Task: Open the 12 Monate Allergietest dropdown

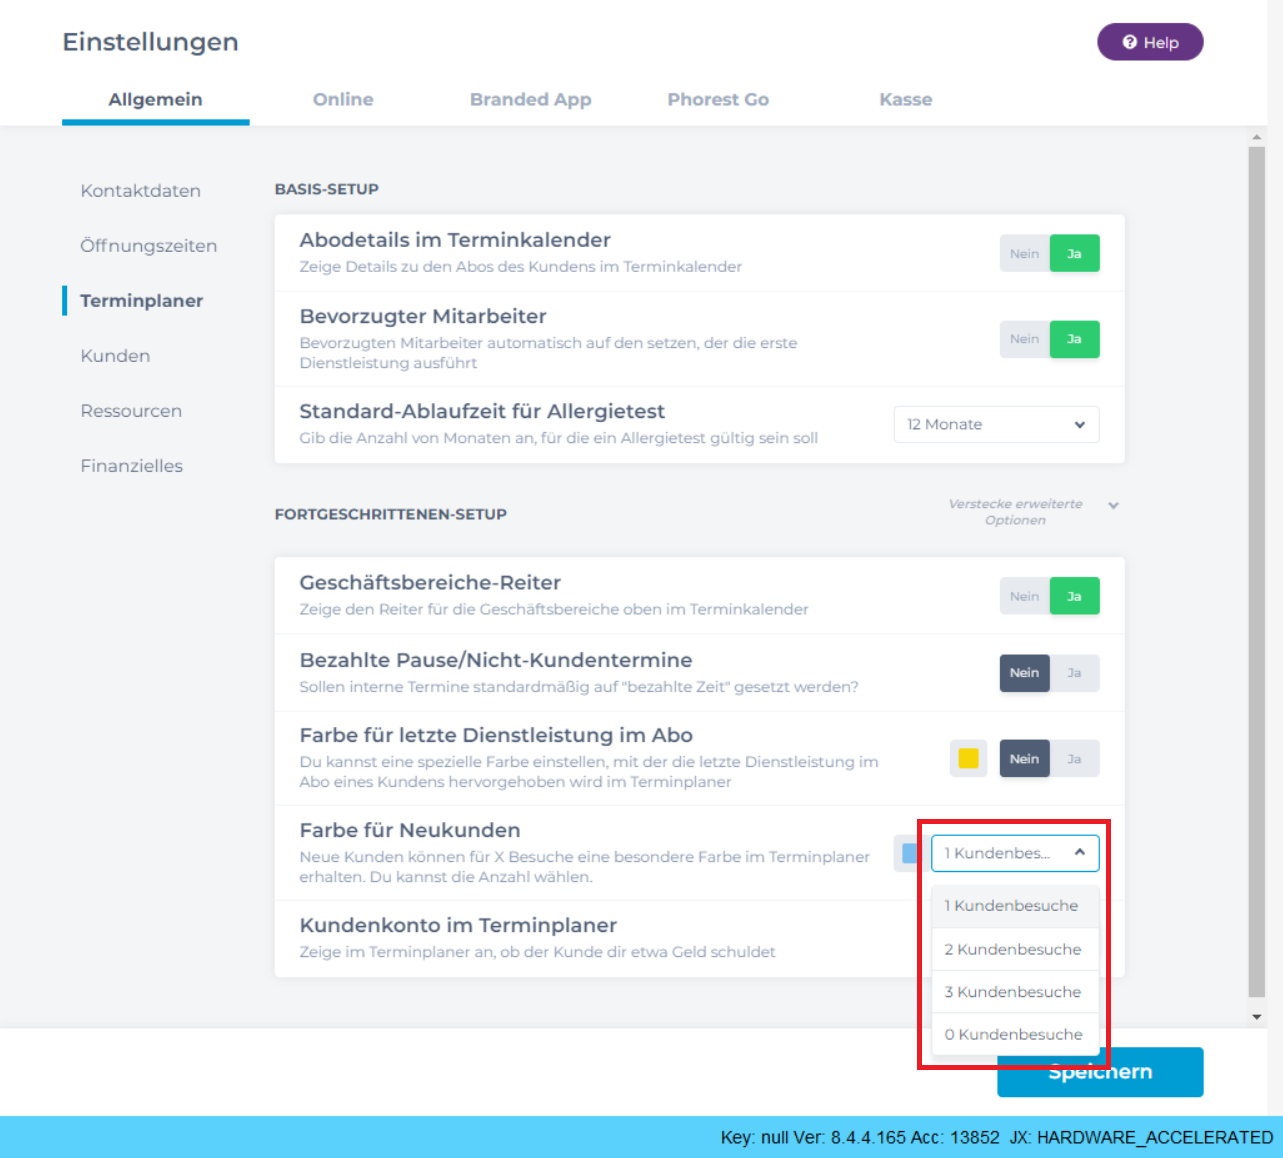Action: click(x=996, y=424)
